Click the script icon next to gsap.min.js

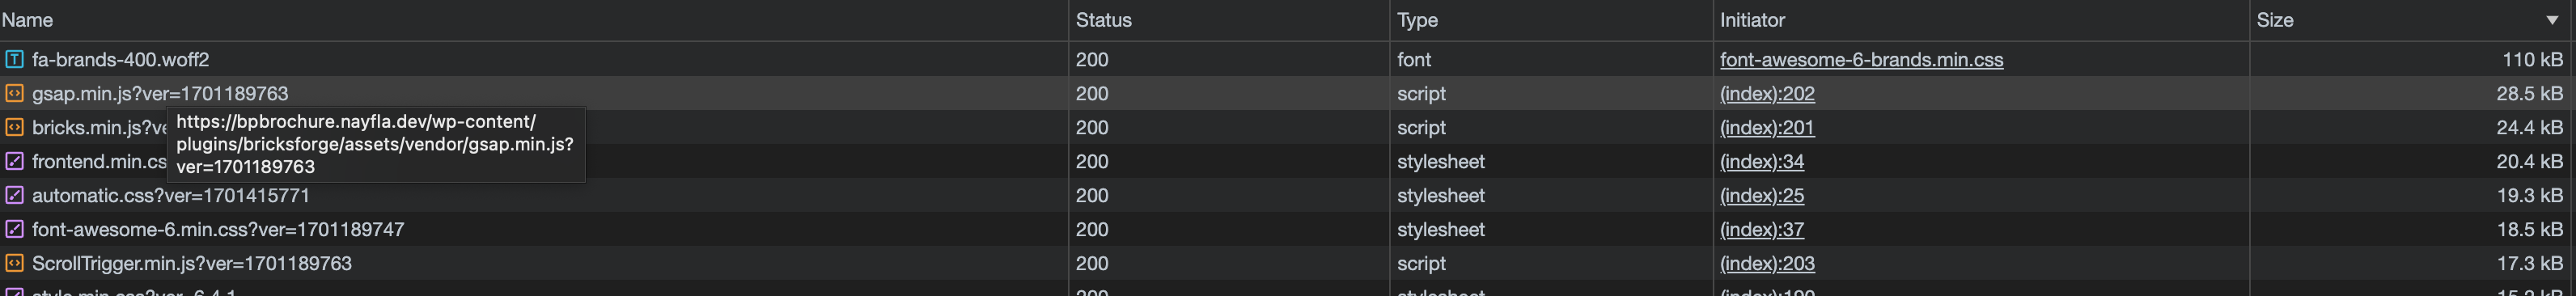[x=14, y=93]
